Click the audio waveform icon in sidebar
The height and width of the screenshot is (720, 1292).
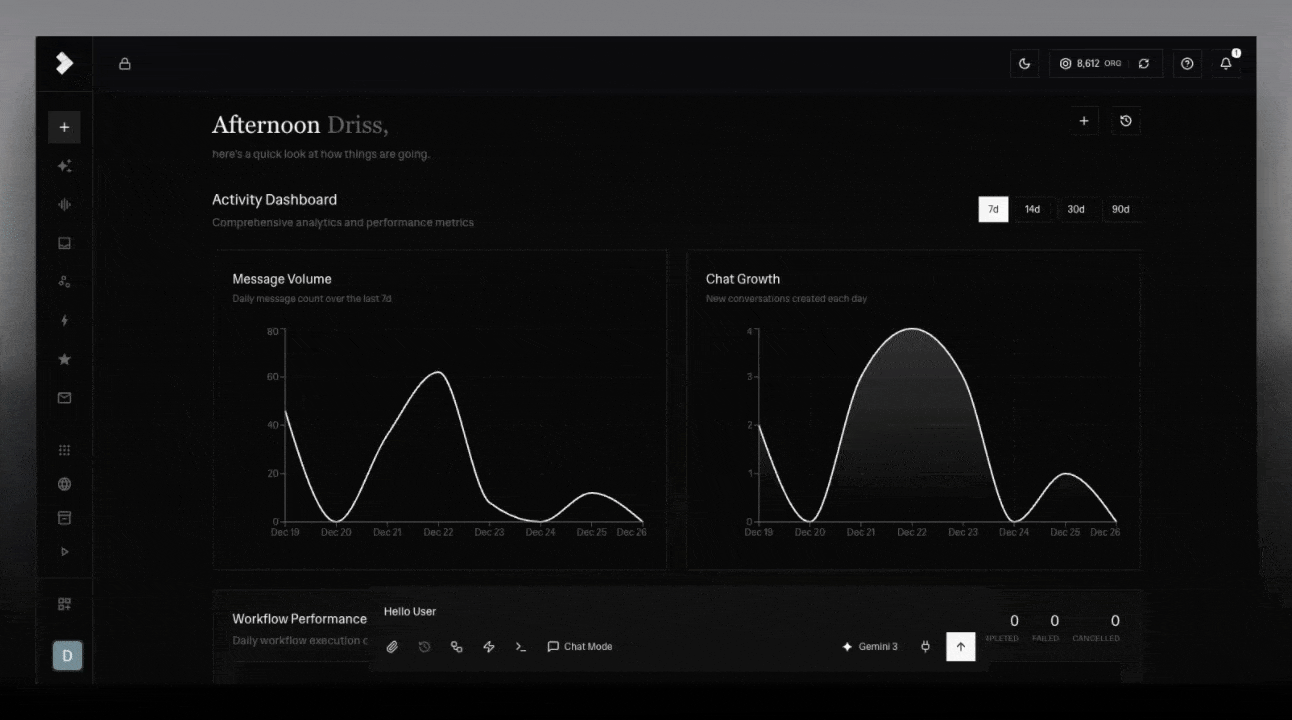point(65,205)
